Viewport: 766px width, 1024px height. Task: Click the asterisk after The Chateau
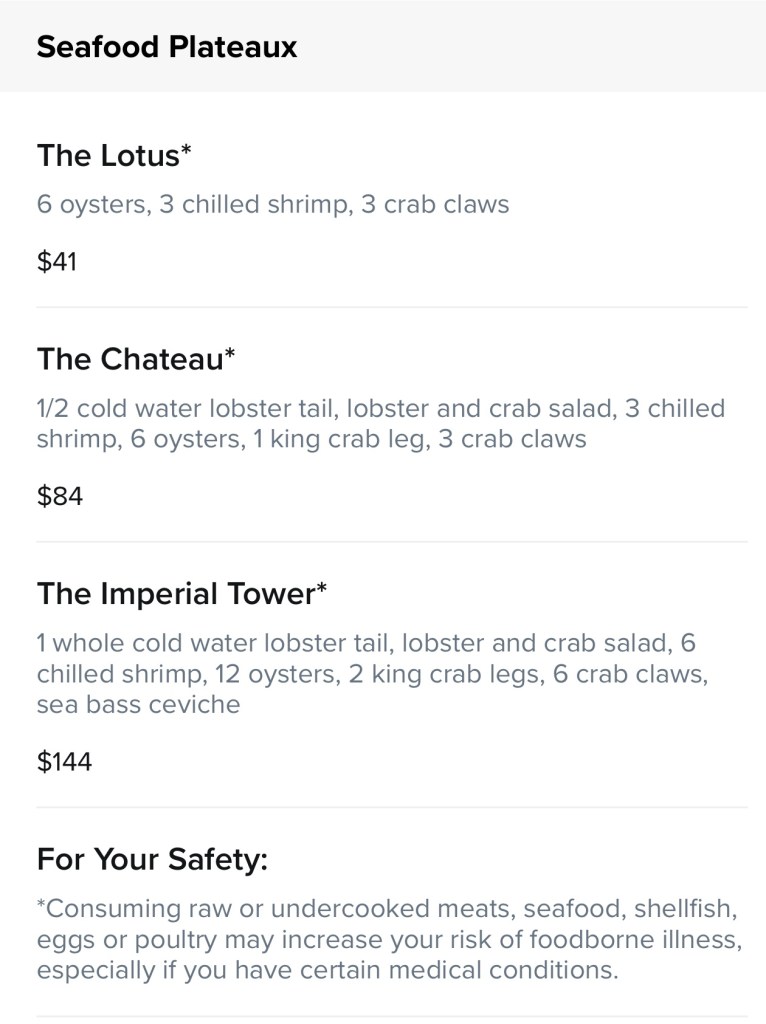coord(230,354)
